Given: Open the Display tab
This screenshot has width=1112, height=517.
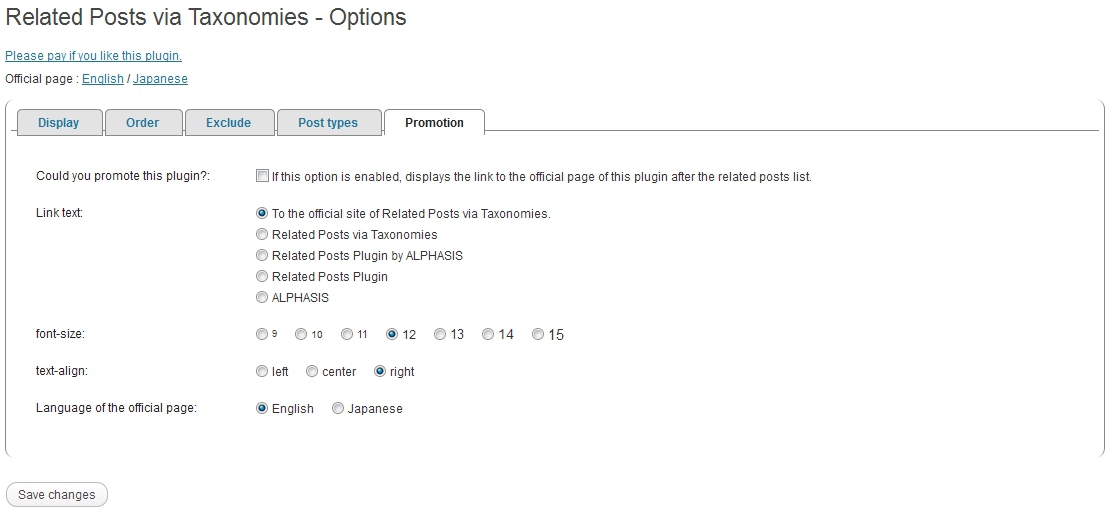Looking at the screenshot, I should (58, 123).
